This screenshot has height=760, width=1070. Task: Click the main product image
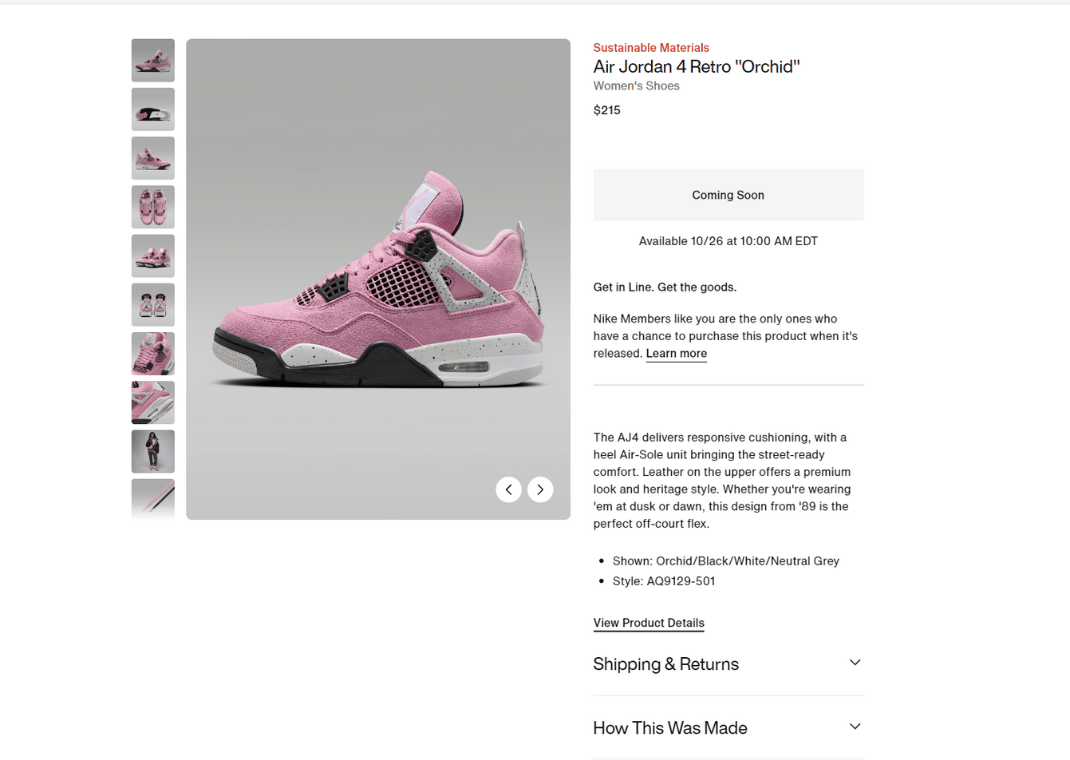coord(378,278)
